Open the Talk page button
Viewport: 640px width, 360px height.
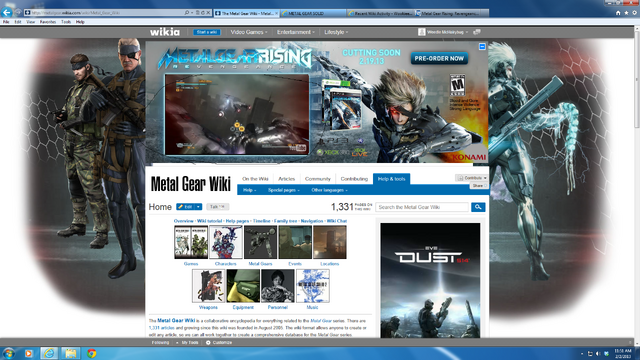[x=218, y=207]
